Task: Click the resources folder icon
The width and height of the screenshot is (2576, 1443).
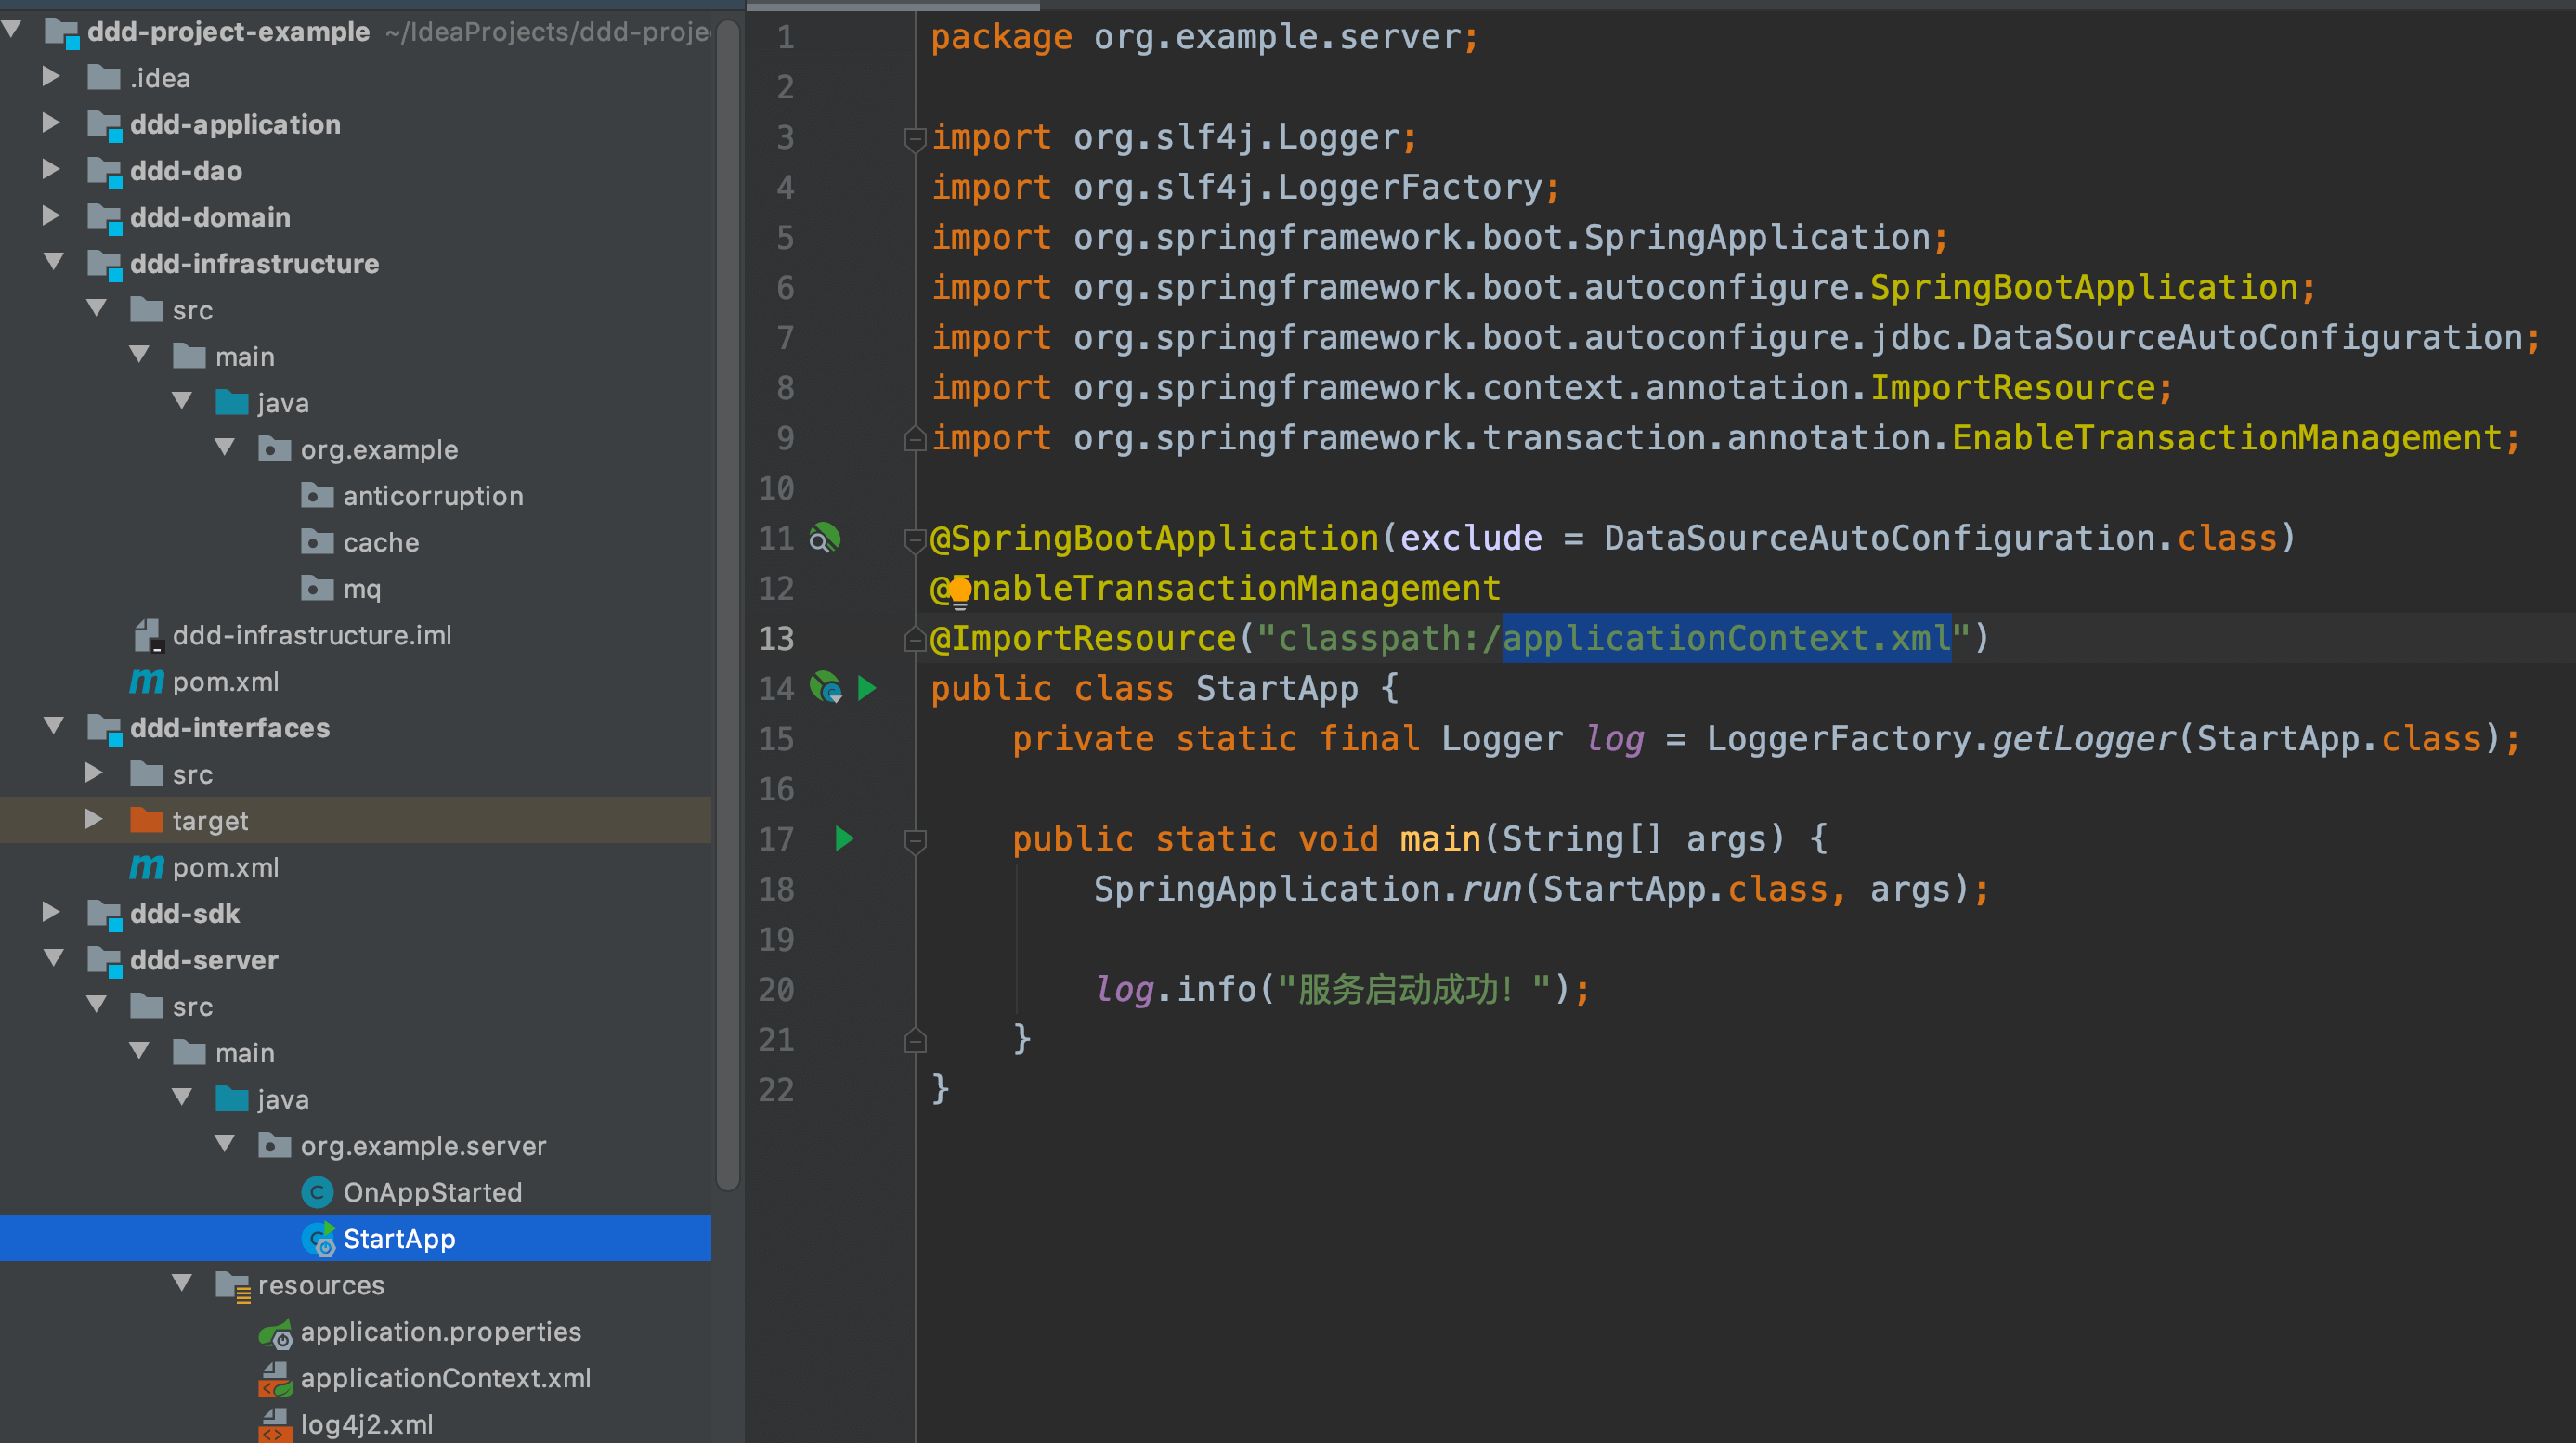Action: pyautogui.click(x=233, y=1286)
